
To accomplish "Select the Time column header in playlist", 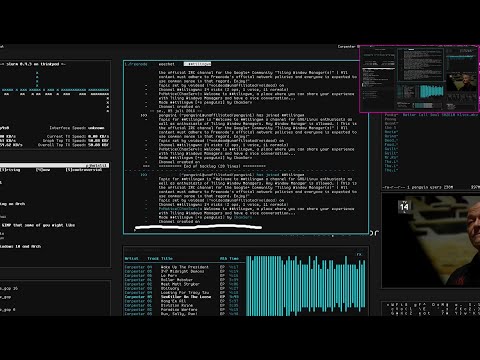I will pos(234,259).
